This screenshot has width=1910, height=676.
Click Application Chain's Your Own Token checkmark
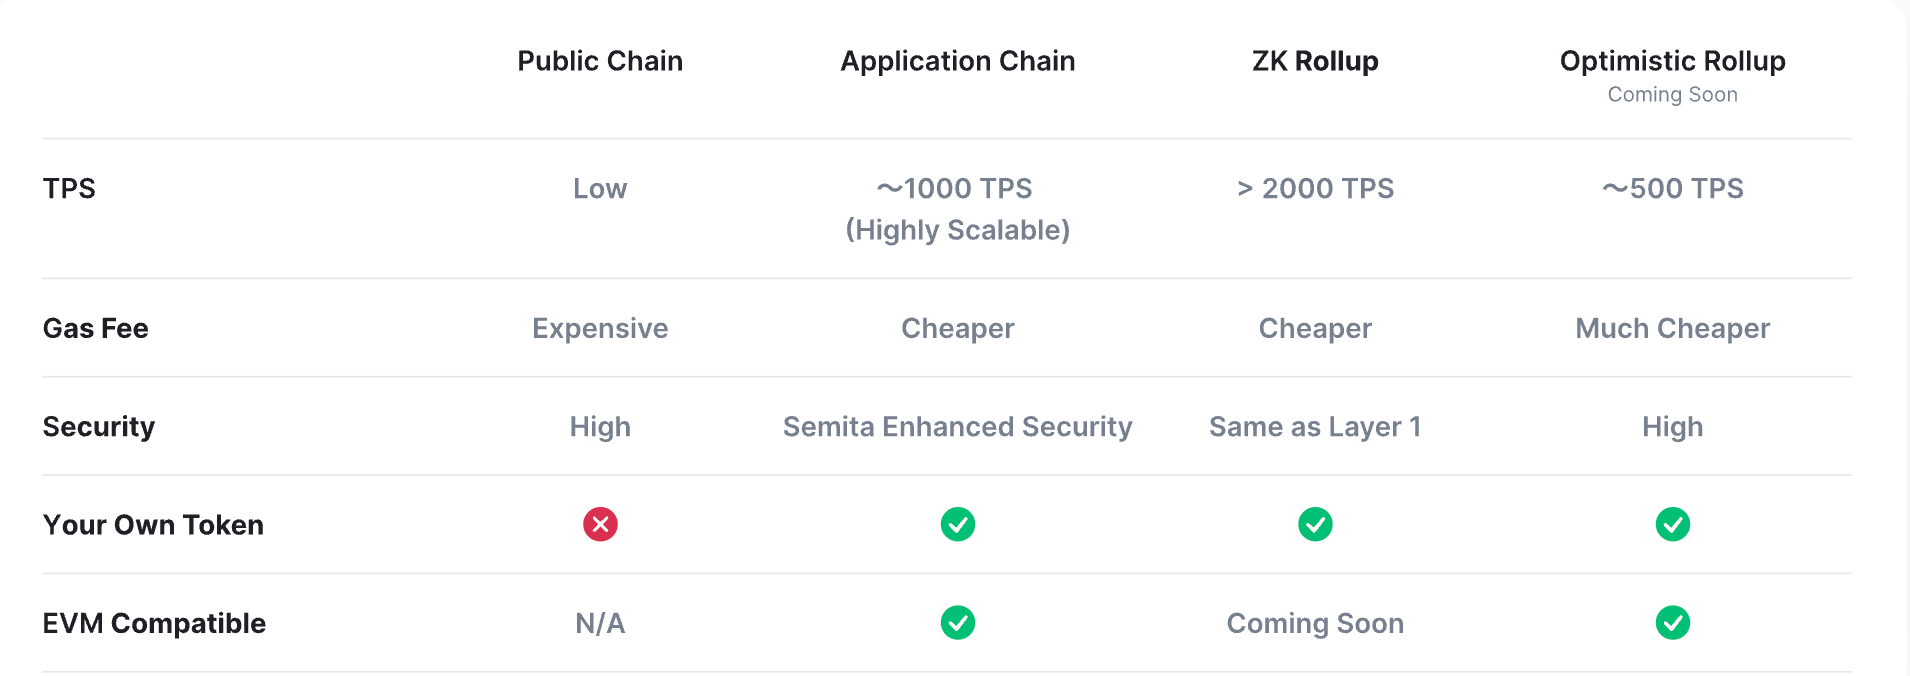tap(957, 524)
